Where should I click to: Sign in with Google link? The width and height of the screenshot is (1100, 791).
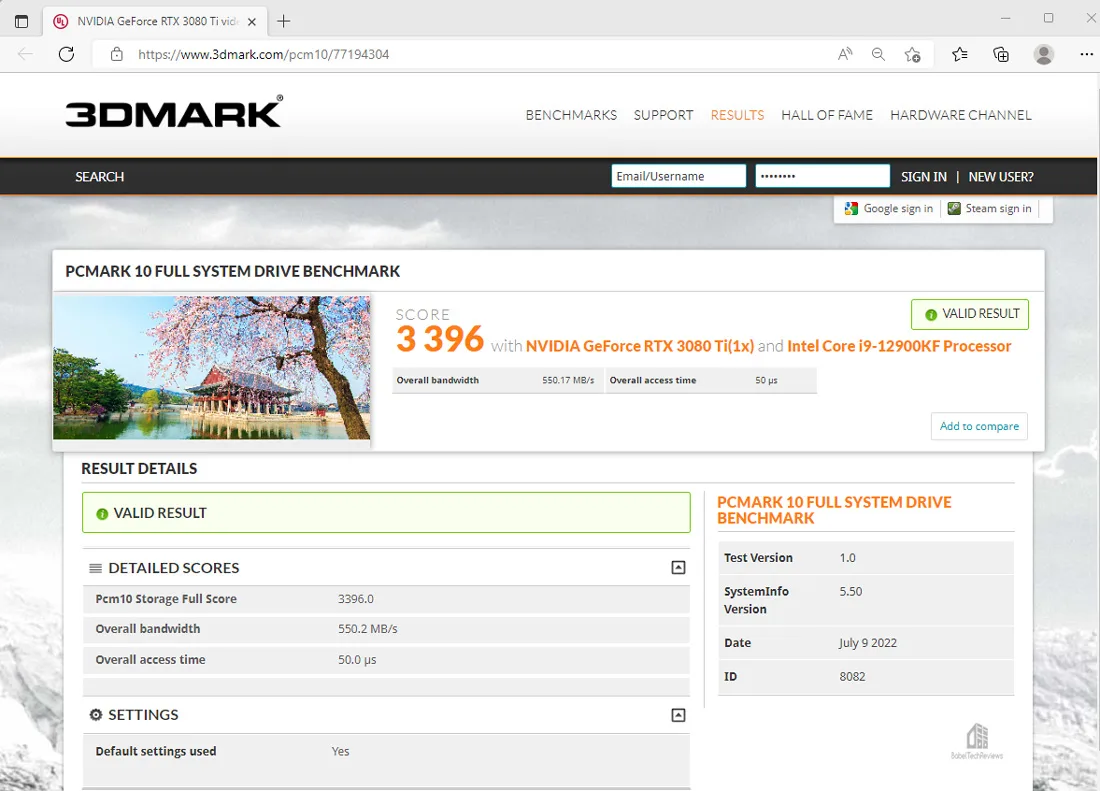click(x=898, y=208)
